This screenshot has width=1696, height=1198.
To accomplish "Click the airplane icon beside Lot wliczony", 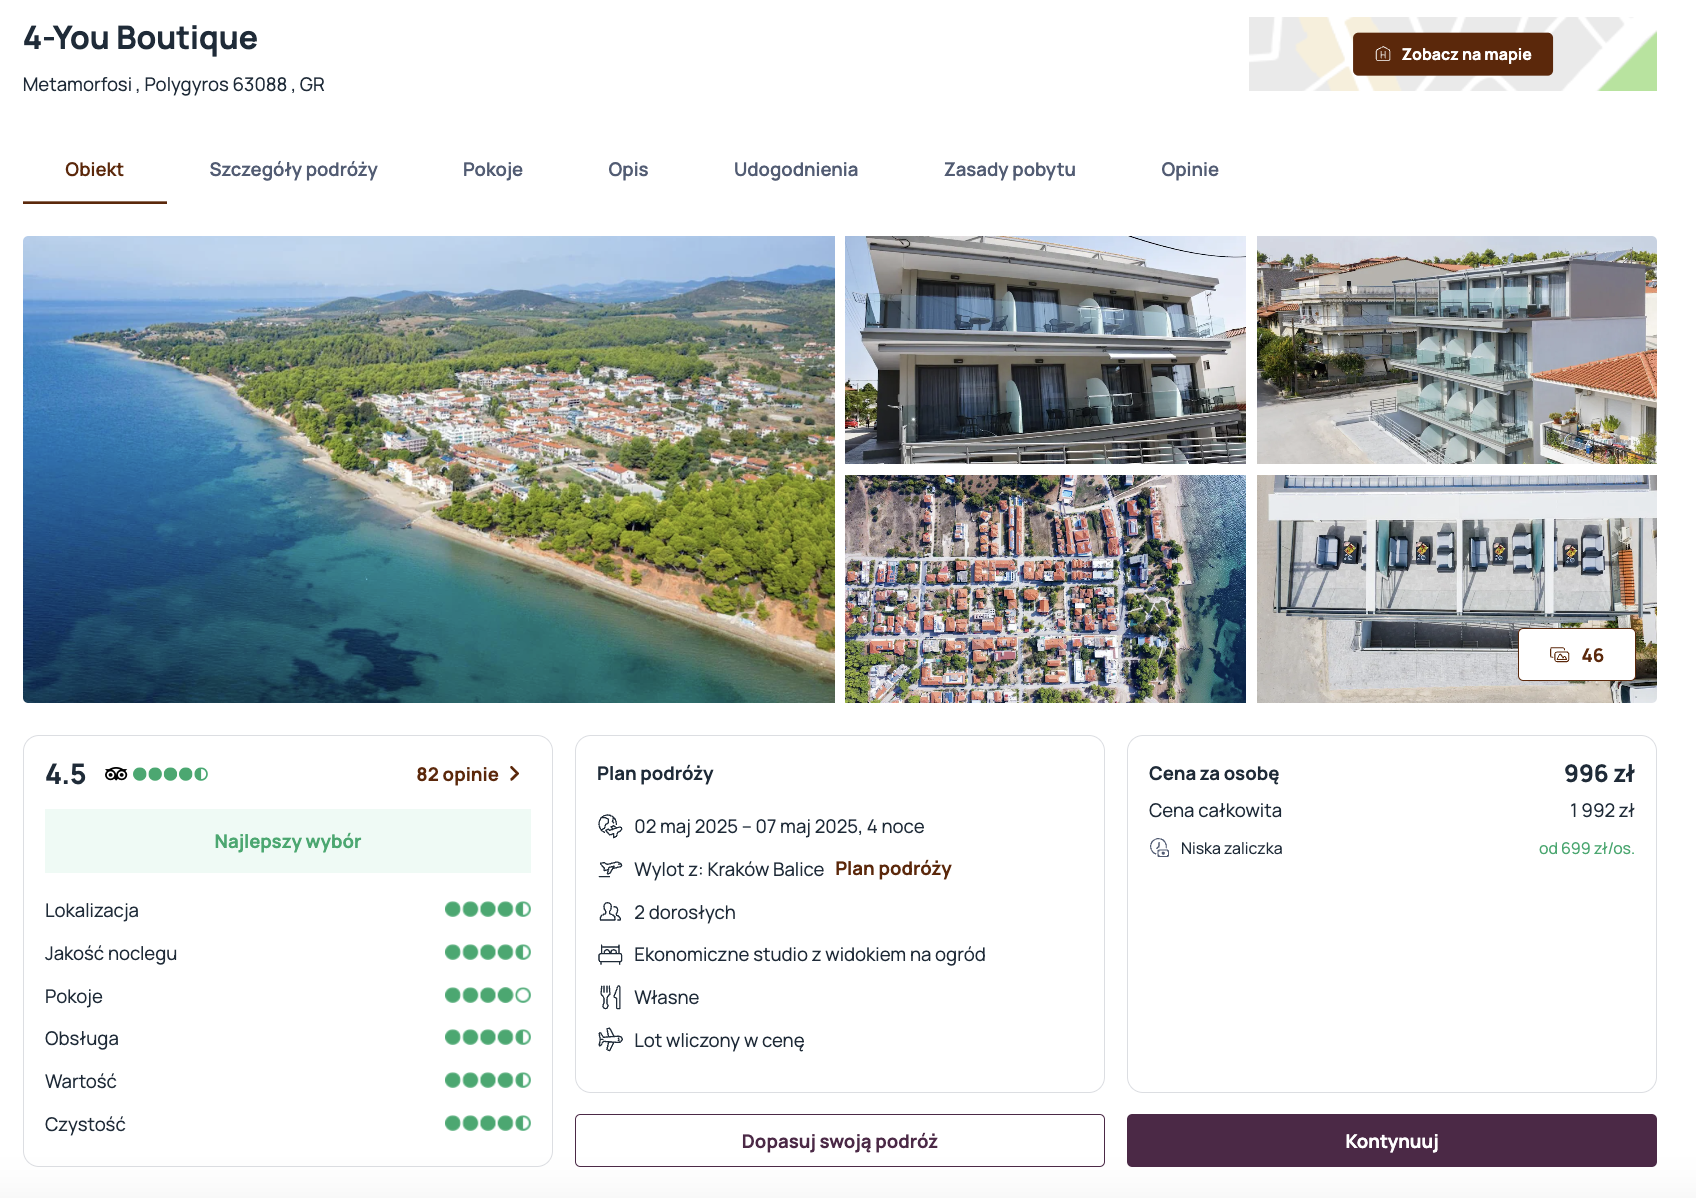I will pos(610,1040).
